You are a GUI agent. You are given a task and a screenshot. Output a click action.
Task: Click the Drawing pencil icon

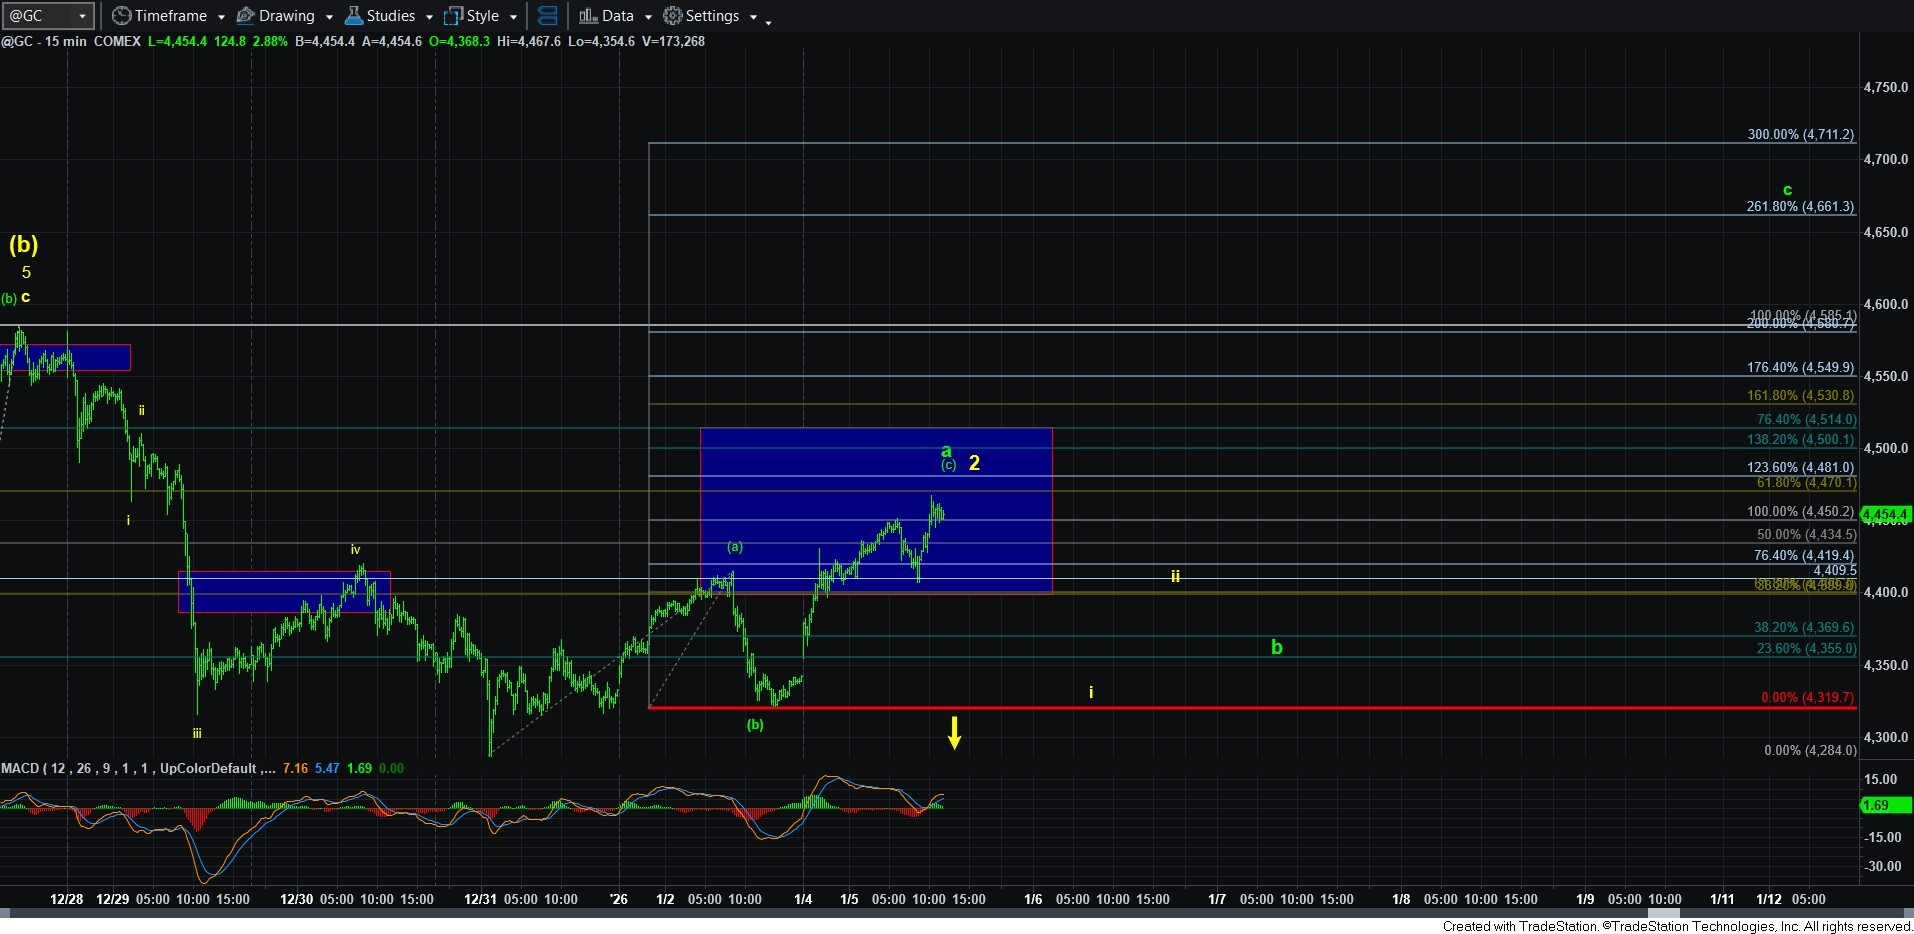click(x=245, y=16)
